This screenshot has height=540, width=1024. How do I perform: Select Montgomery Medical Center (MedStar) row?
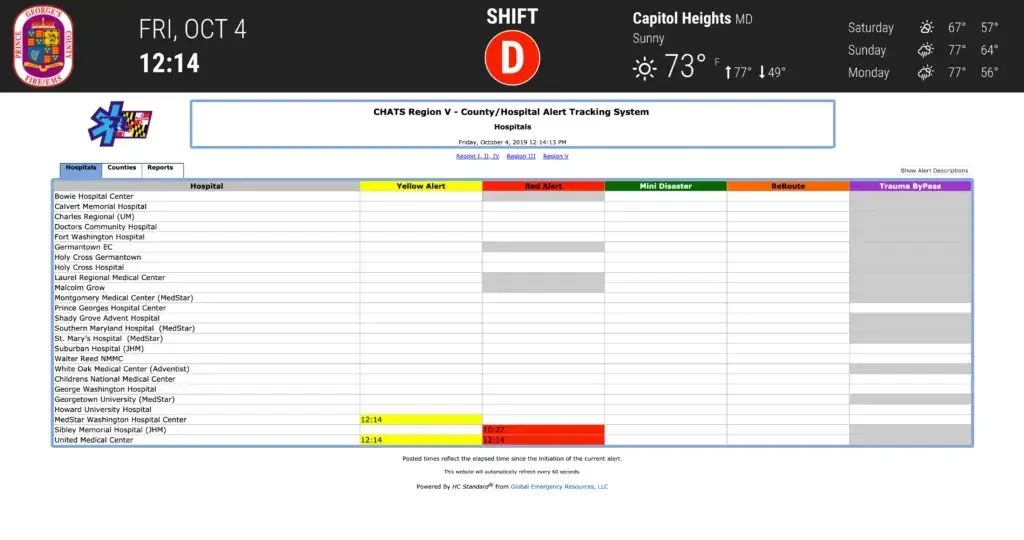pyautogui.click(x=512, y=298)
